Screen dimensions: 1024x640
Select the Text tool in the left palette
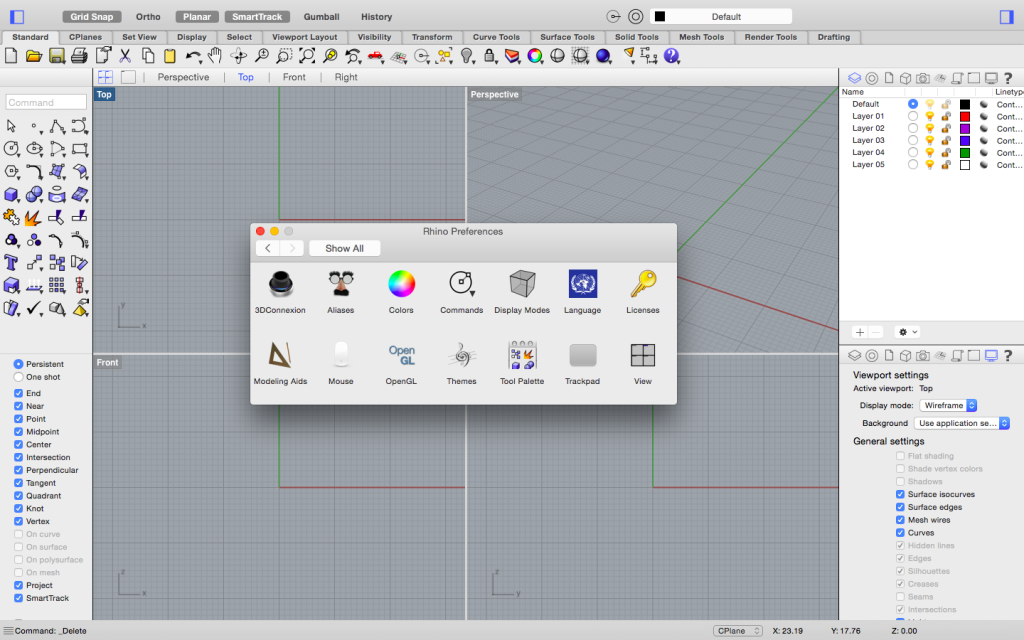(x=11, y=263)
